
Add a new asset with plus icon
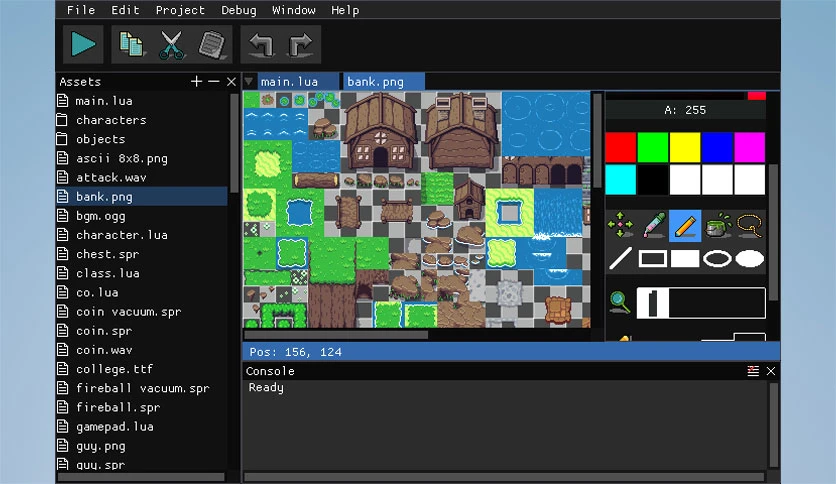click(x=196, y=82)
